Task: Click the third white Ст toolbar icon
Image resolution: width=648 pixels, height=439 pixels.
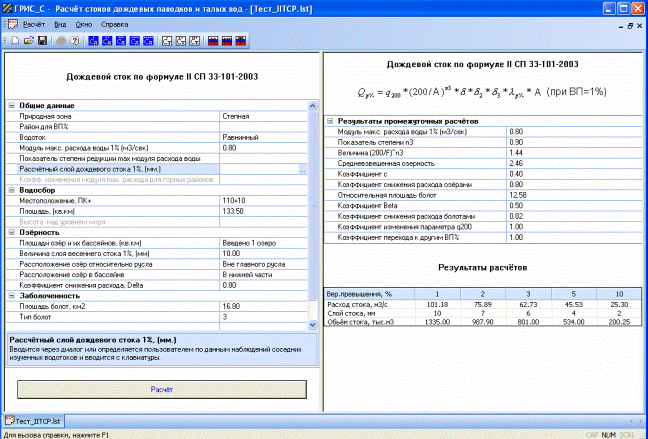Action: pos(194,41)
